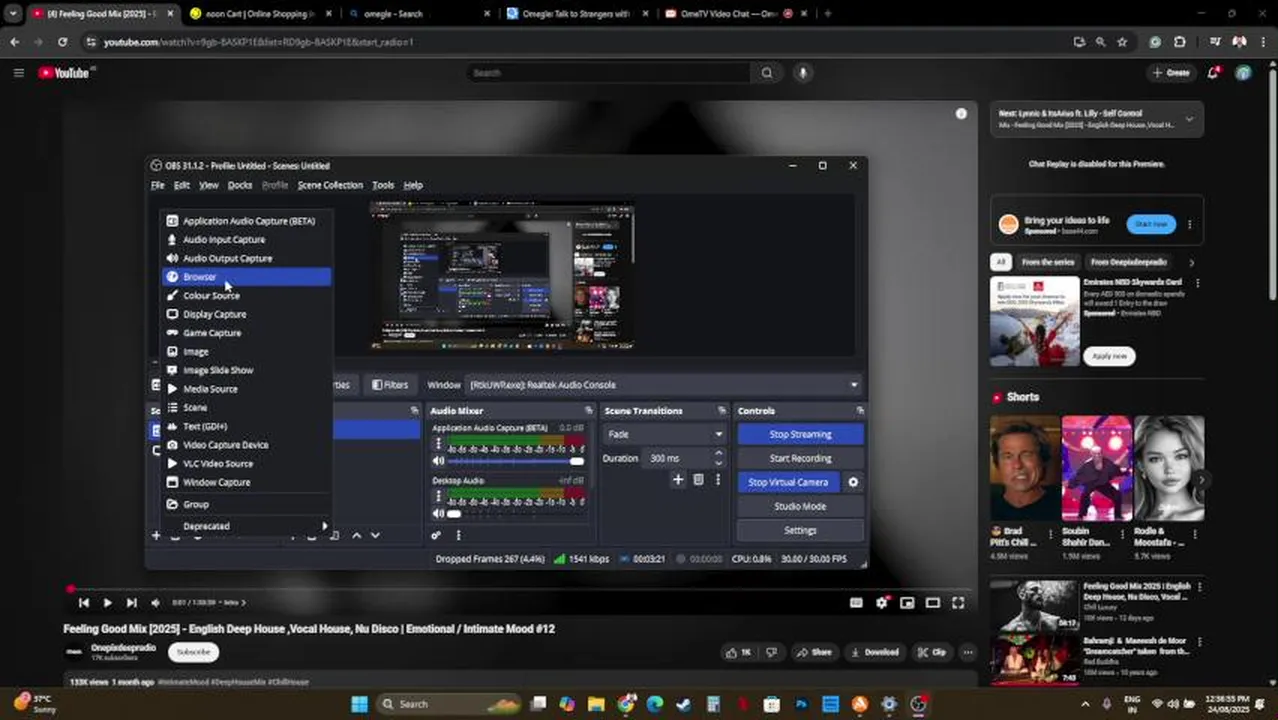Select Game Capture source
The height and width of the screenshot is (720, 1278).
point(246,333)
